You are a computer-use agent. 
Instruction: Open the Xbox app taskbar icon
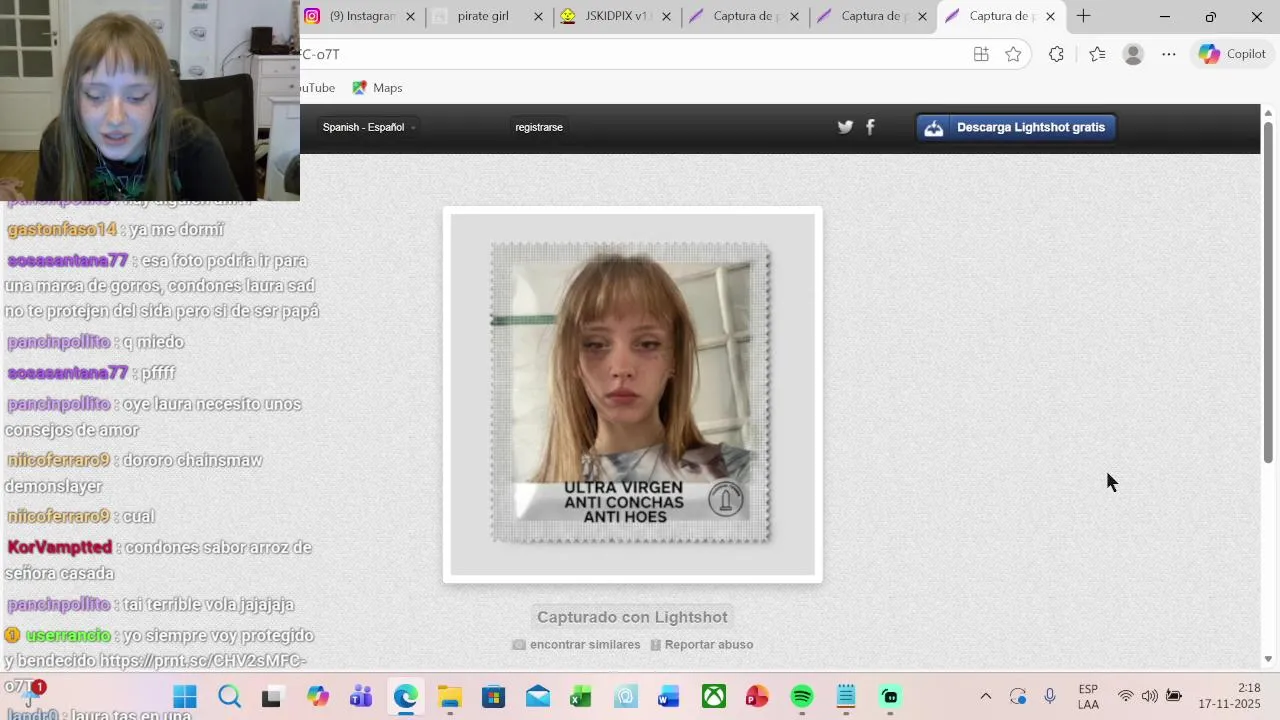click(713, 696)
